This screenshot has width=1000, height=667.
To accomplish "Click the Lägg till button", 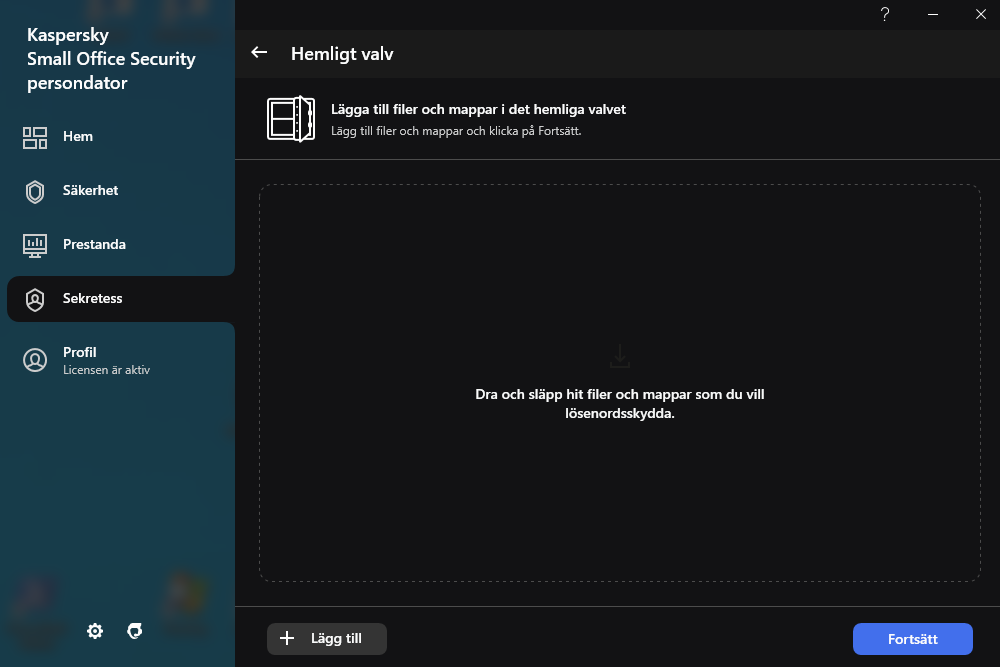I will [327, 638].
